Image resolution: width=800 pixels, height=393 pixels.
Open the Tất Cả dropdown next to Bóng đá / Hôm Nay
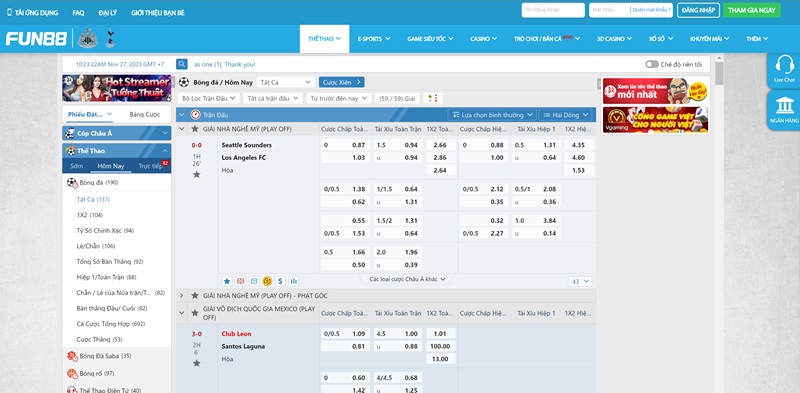285,82
